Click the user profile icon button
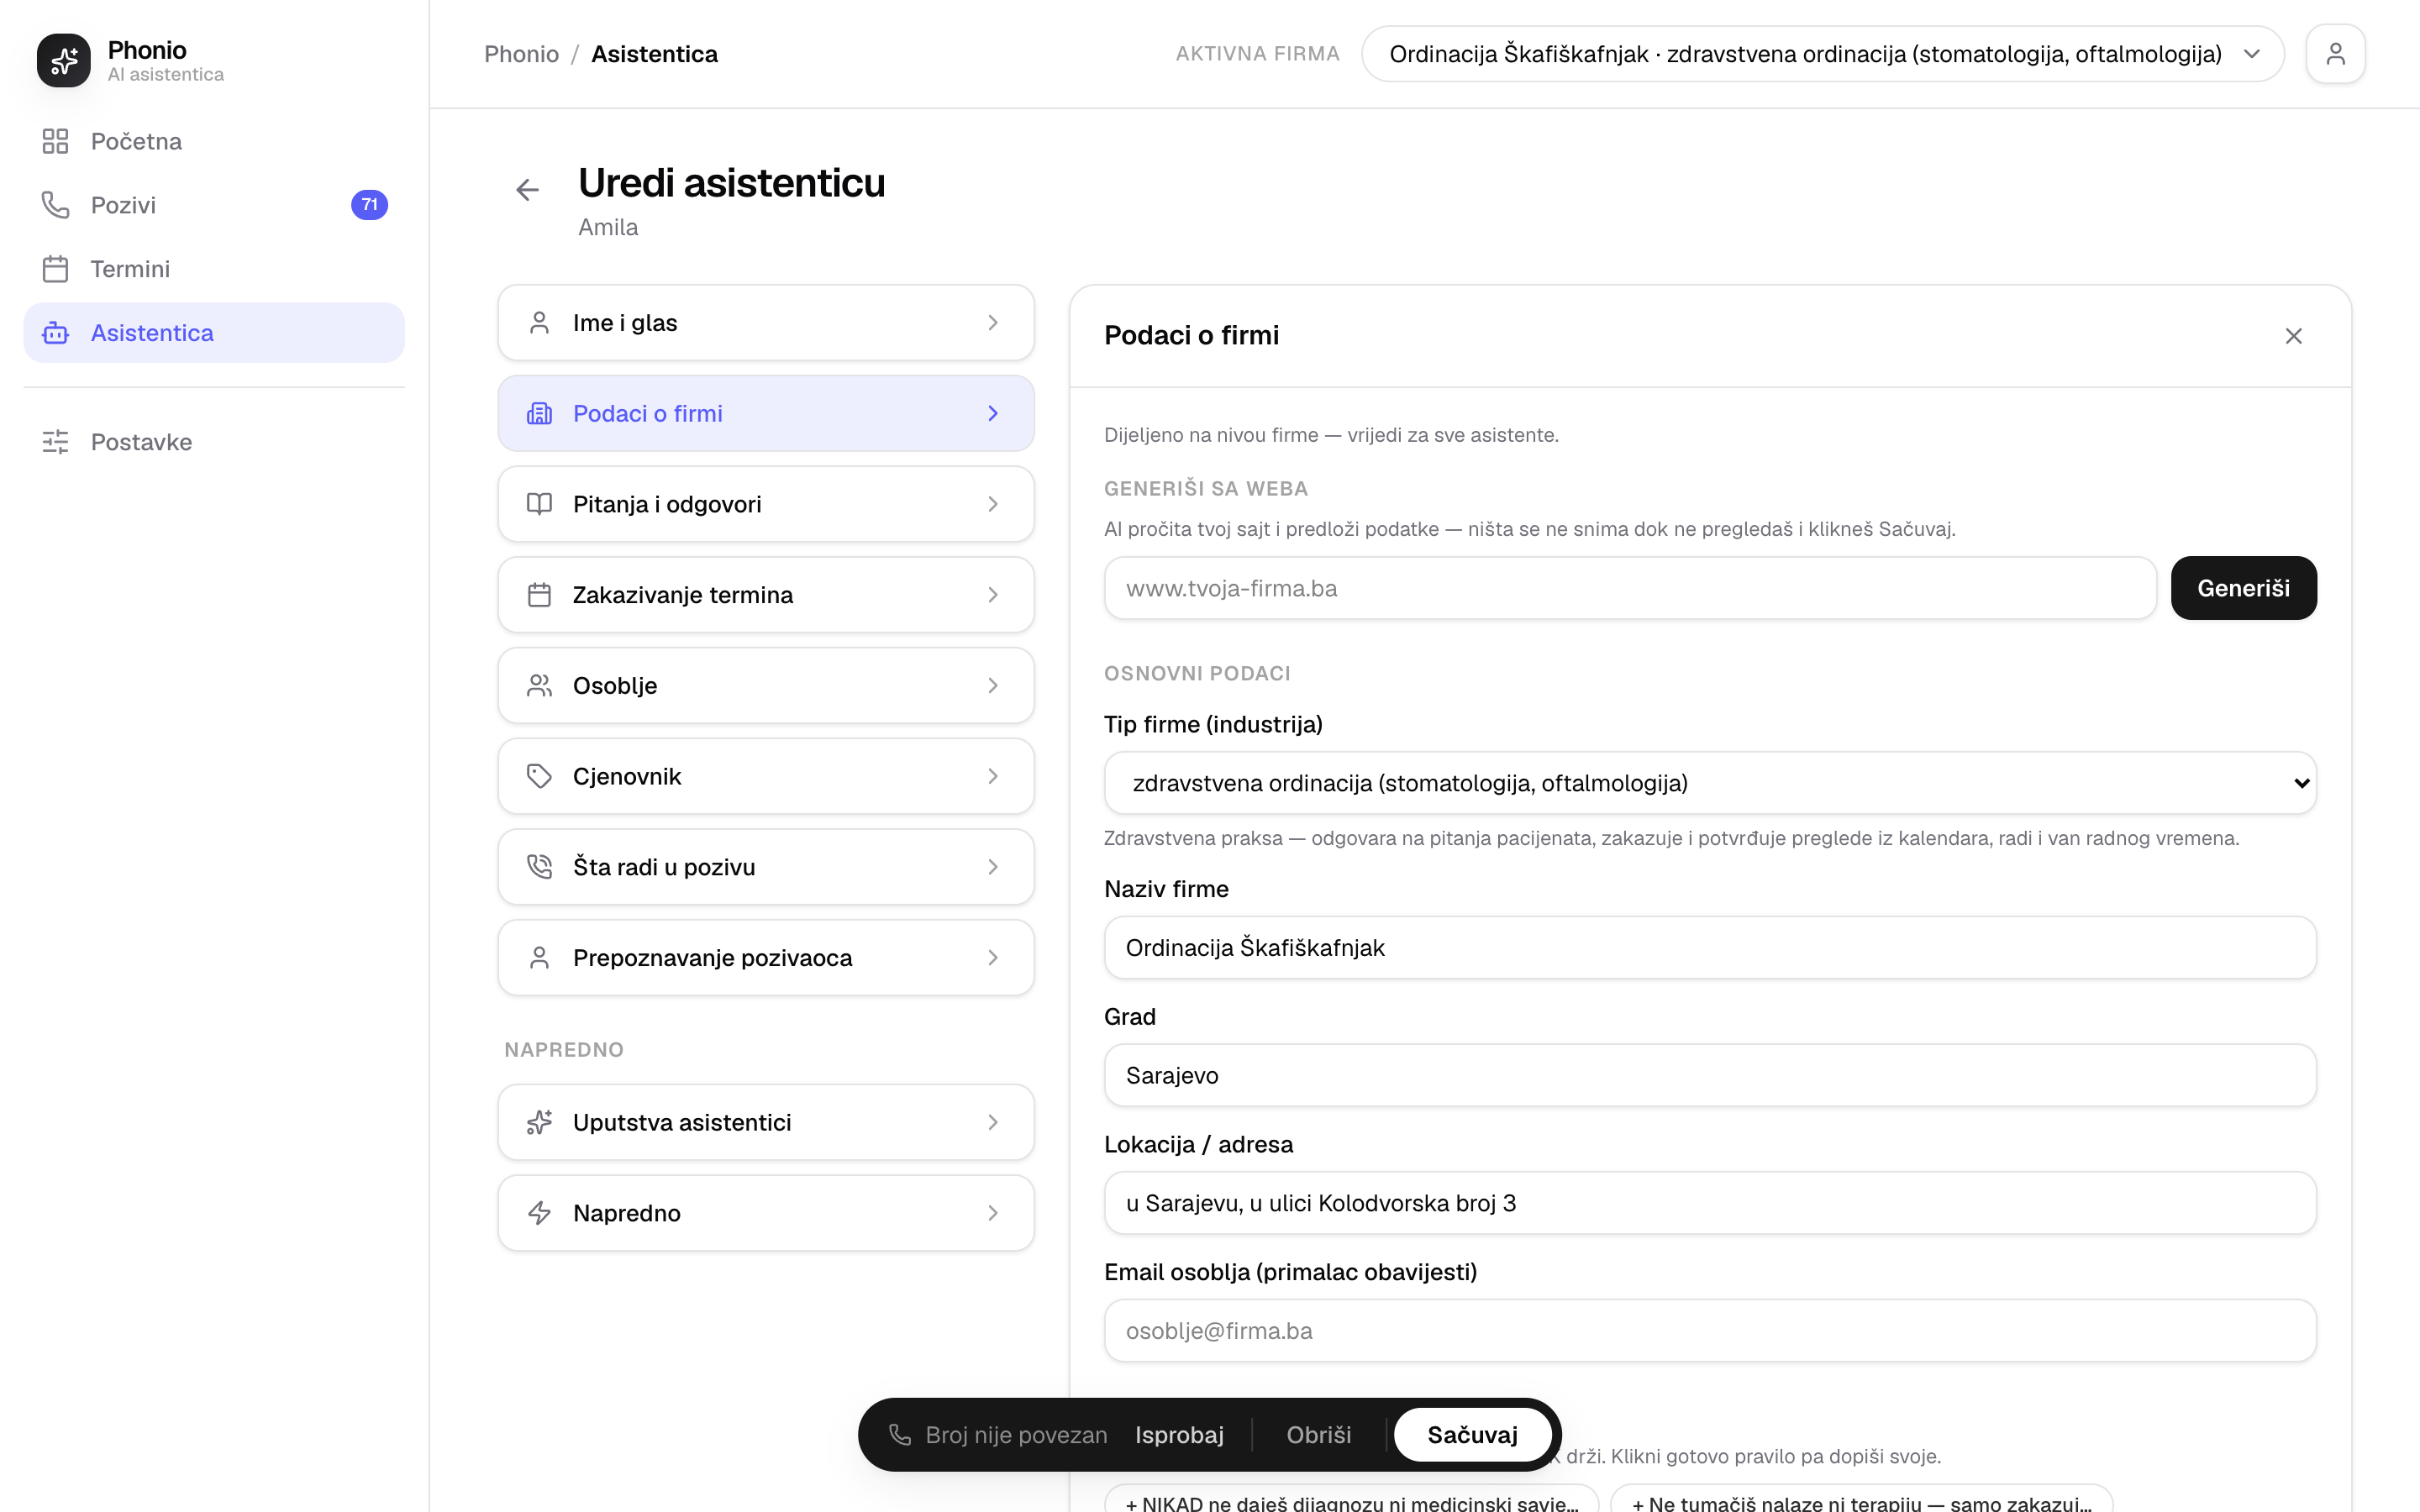Image resolution: width=2420 pixels, height=1512 pixels. 2335,54
